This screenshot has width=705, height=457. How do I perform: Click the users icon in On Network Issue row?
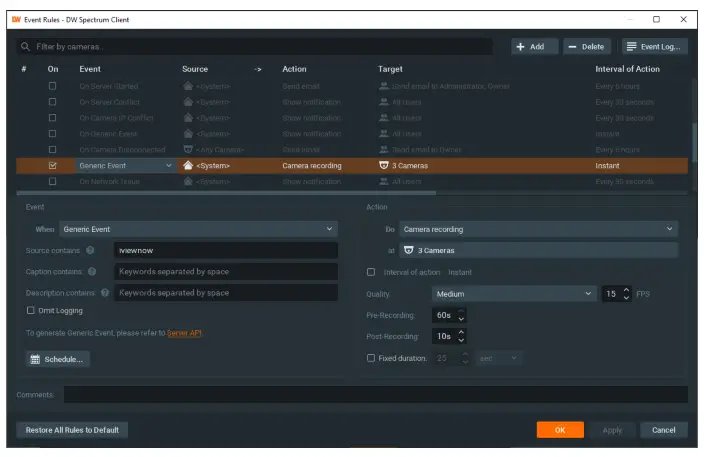pyautogui.click(x=384, y=181)
